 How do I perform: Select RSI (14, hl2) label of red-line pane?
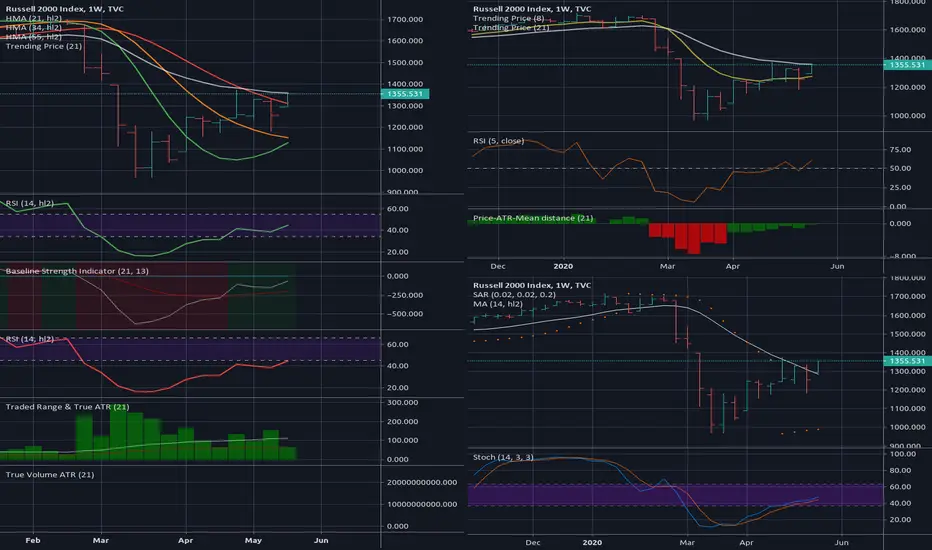coord(30,339)
